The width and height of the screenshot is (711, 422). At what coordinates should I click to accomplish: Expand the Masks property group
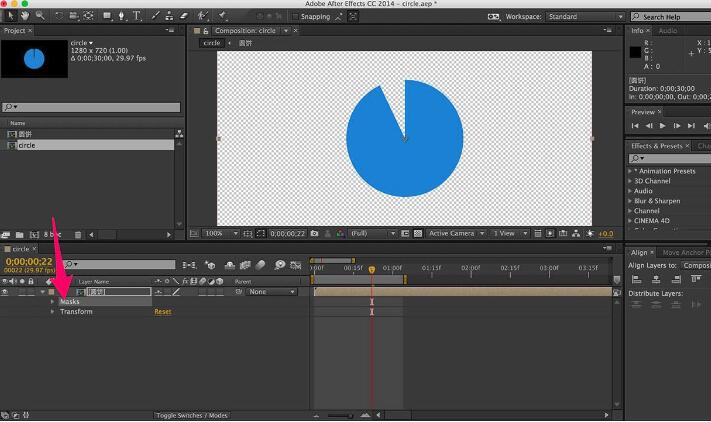53,301
